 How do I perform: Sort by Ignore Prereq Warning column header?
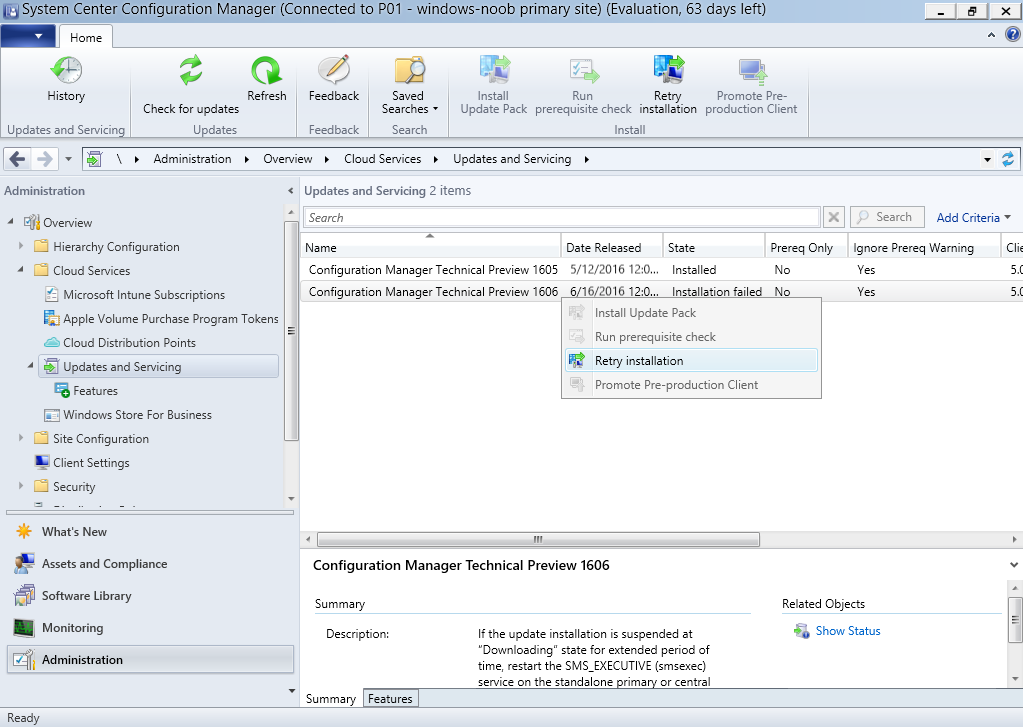(924, 247)
